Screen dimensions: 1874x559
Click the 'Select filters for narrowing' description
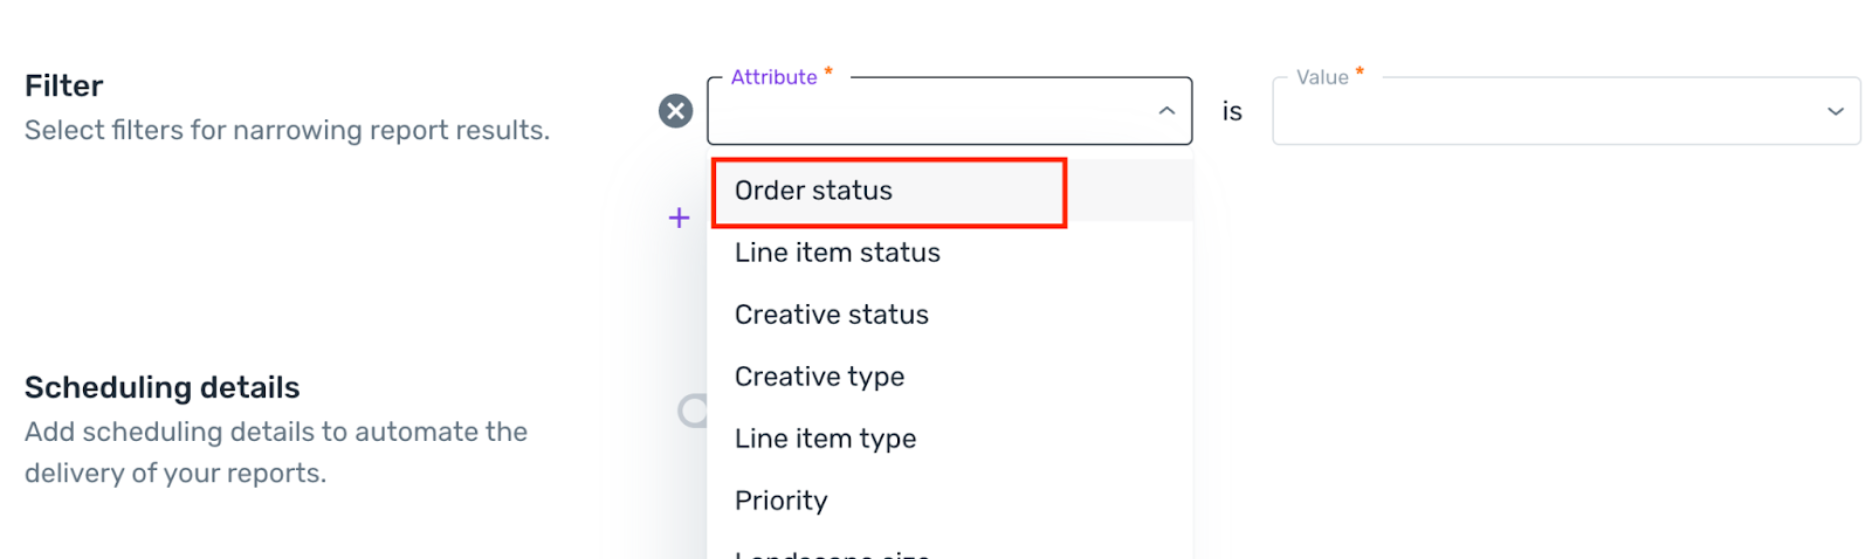click(287, 130)
